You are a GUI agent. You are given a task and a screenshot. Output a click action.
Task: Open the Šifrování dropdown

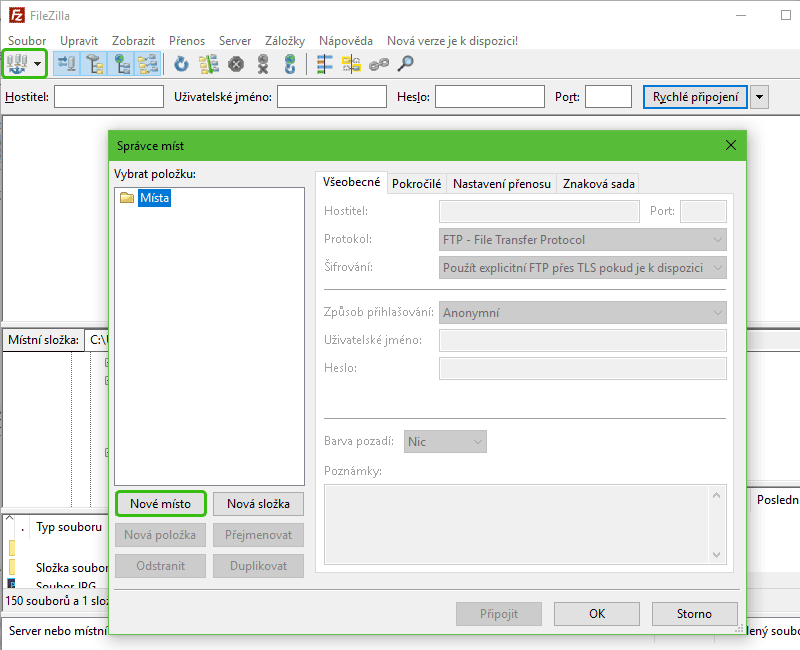(x=582, y=267)
